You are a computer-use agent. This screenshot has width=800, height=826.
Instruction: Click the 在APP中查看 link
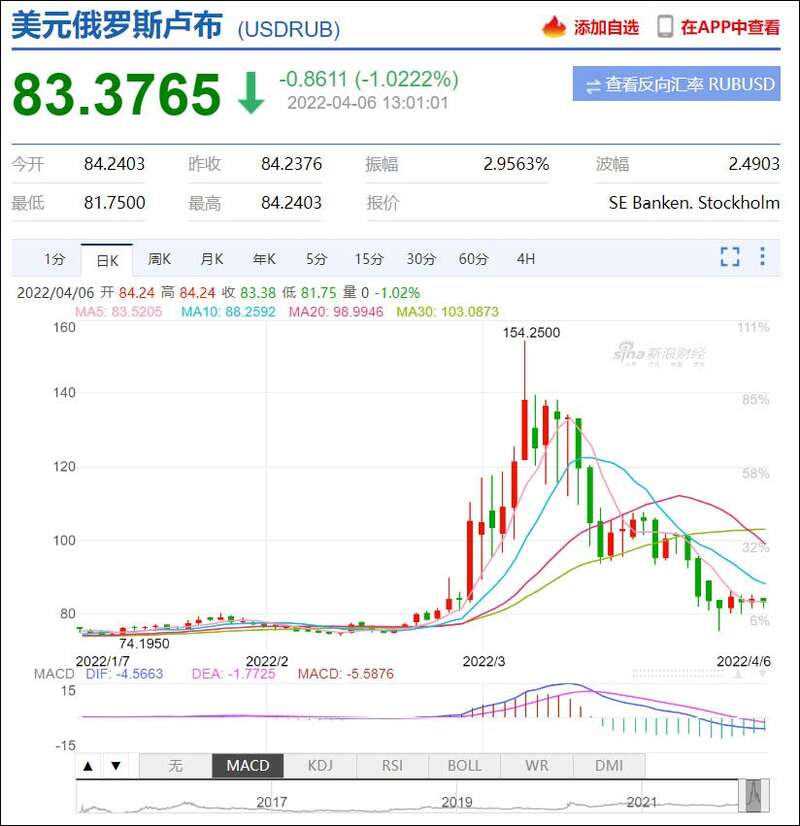(x=730, y=27)
